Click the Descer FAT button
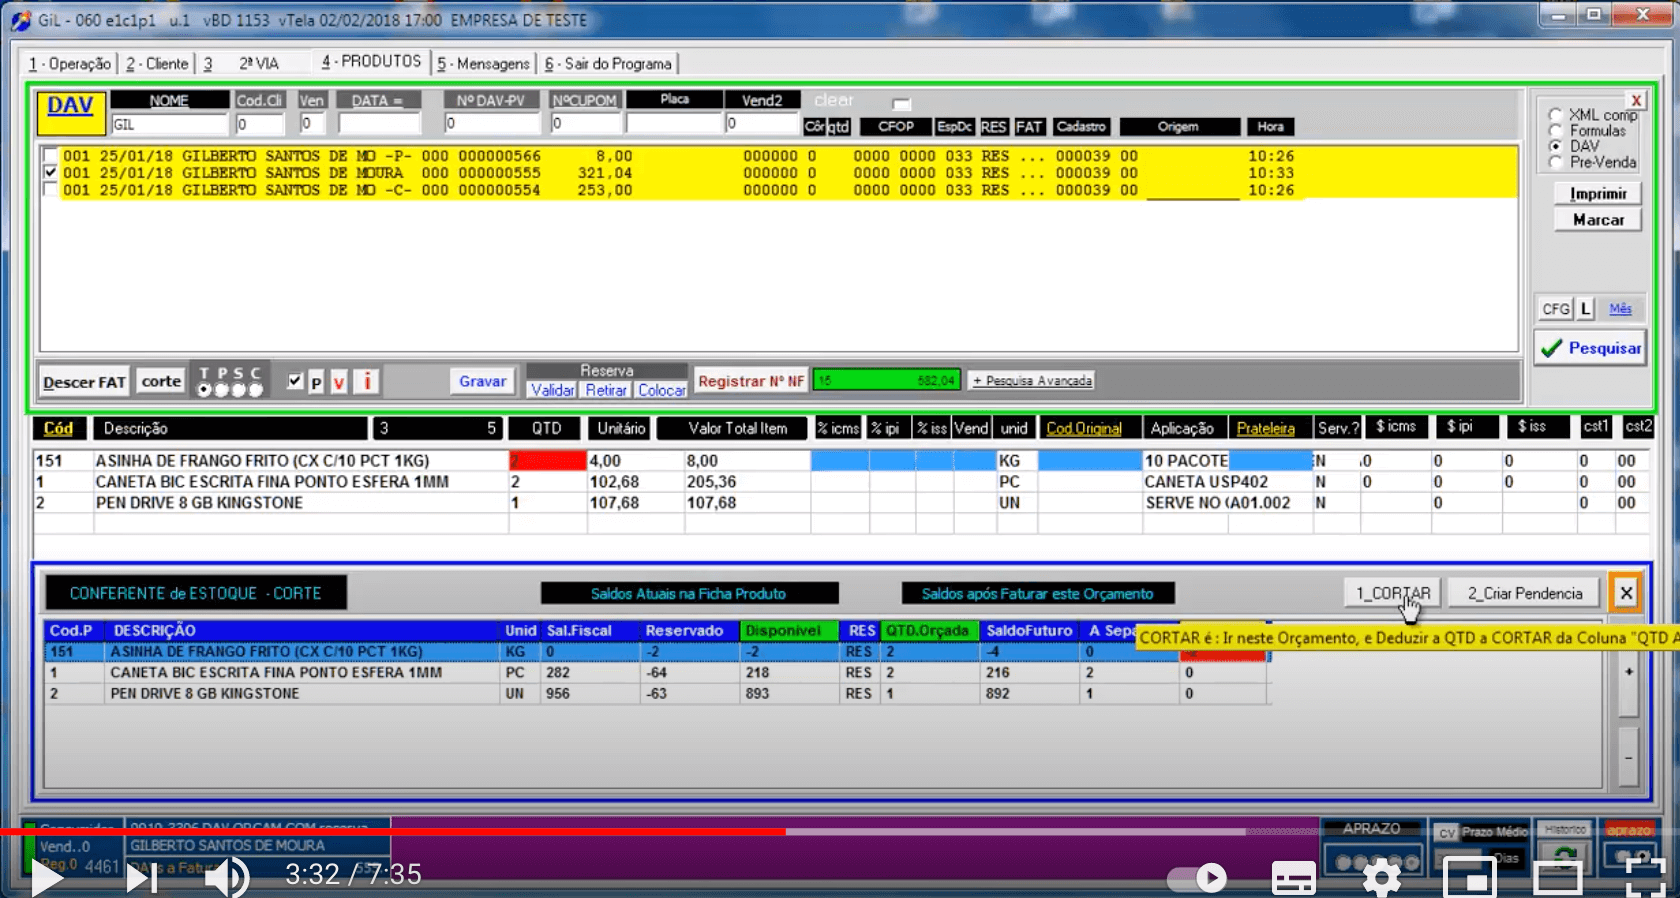1680x898 pixels. [x=85, y=382]
